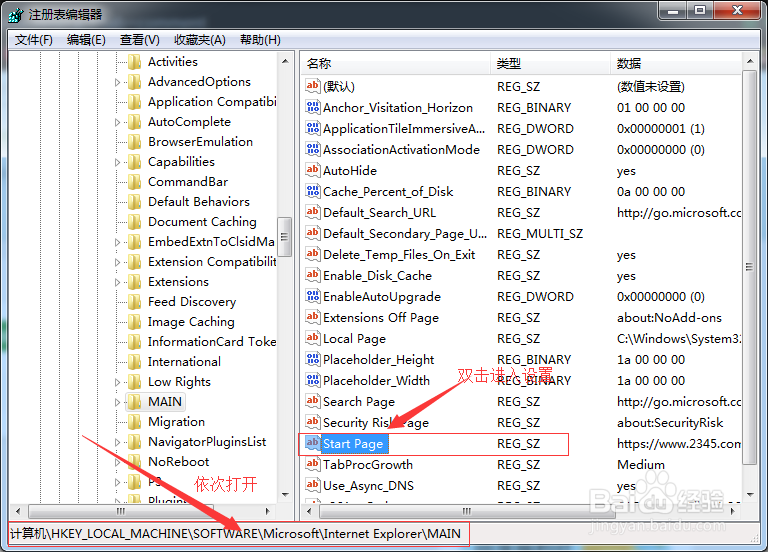Click the Feed Discovery folder icon
Screen dimensions: 768x552
click(134, 302)
